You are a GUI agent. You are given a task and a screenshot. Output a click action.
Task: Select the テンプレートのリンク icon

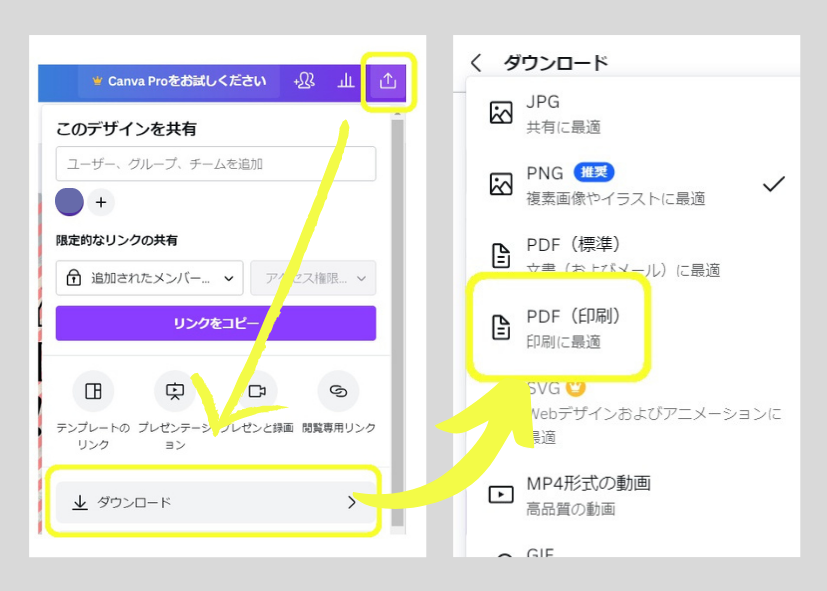[93, 392]
